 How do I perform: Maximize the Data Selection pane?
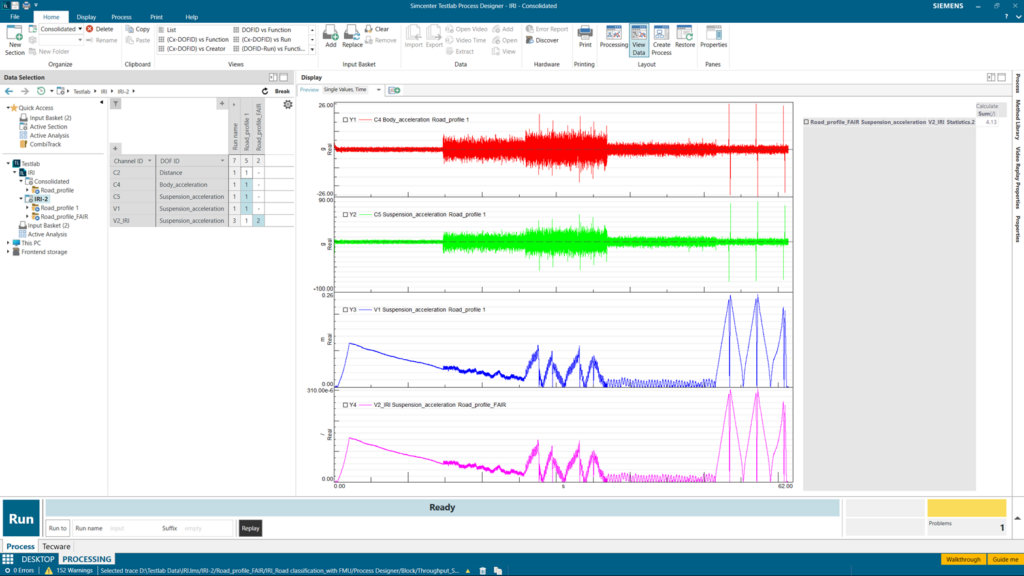(x=283, y=77)
